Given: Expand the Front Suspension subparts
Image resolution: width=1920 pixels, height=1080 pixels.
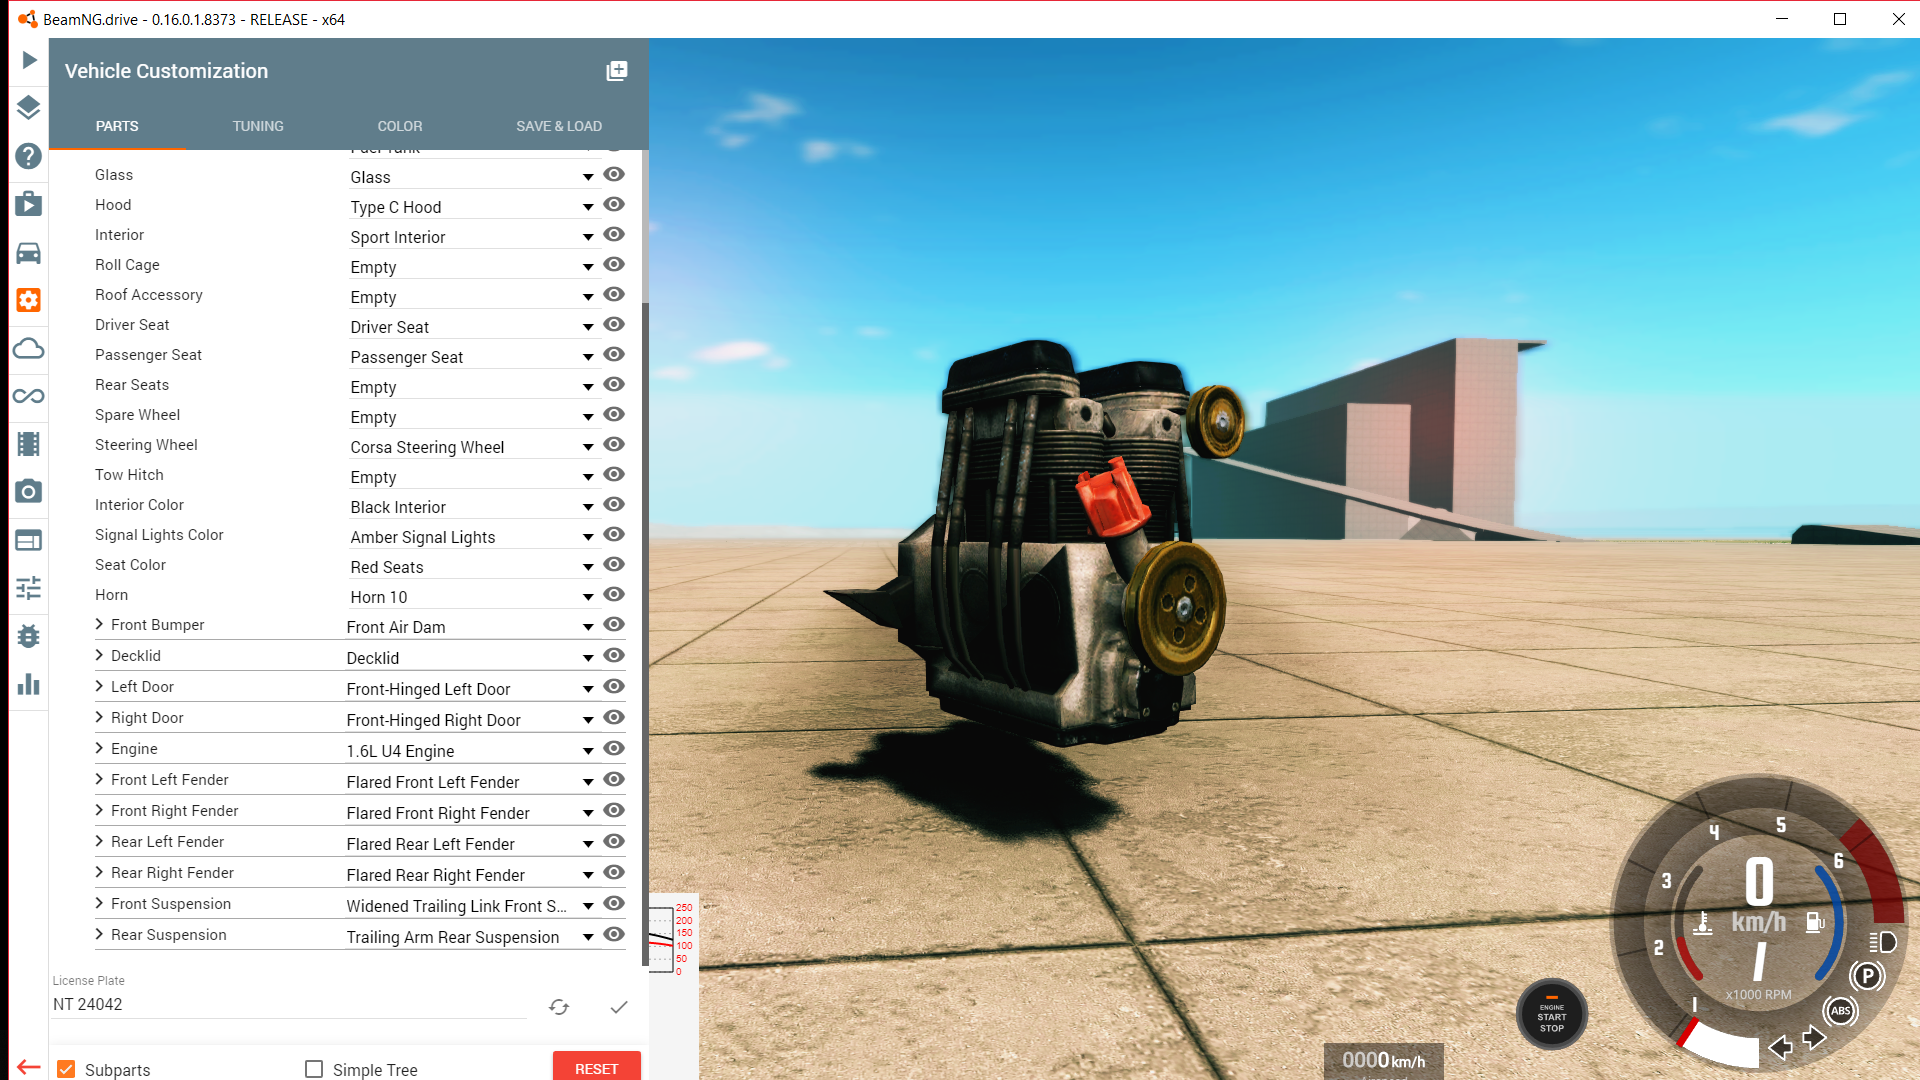Looking at the screenshot, I should tap(99, 903).
